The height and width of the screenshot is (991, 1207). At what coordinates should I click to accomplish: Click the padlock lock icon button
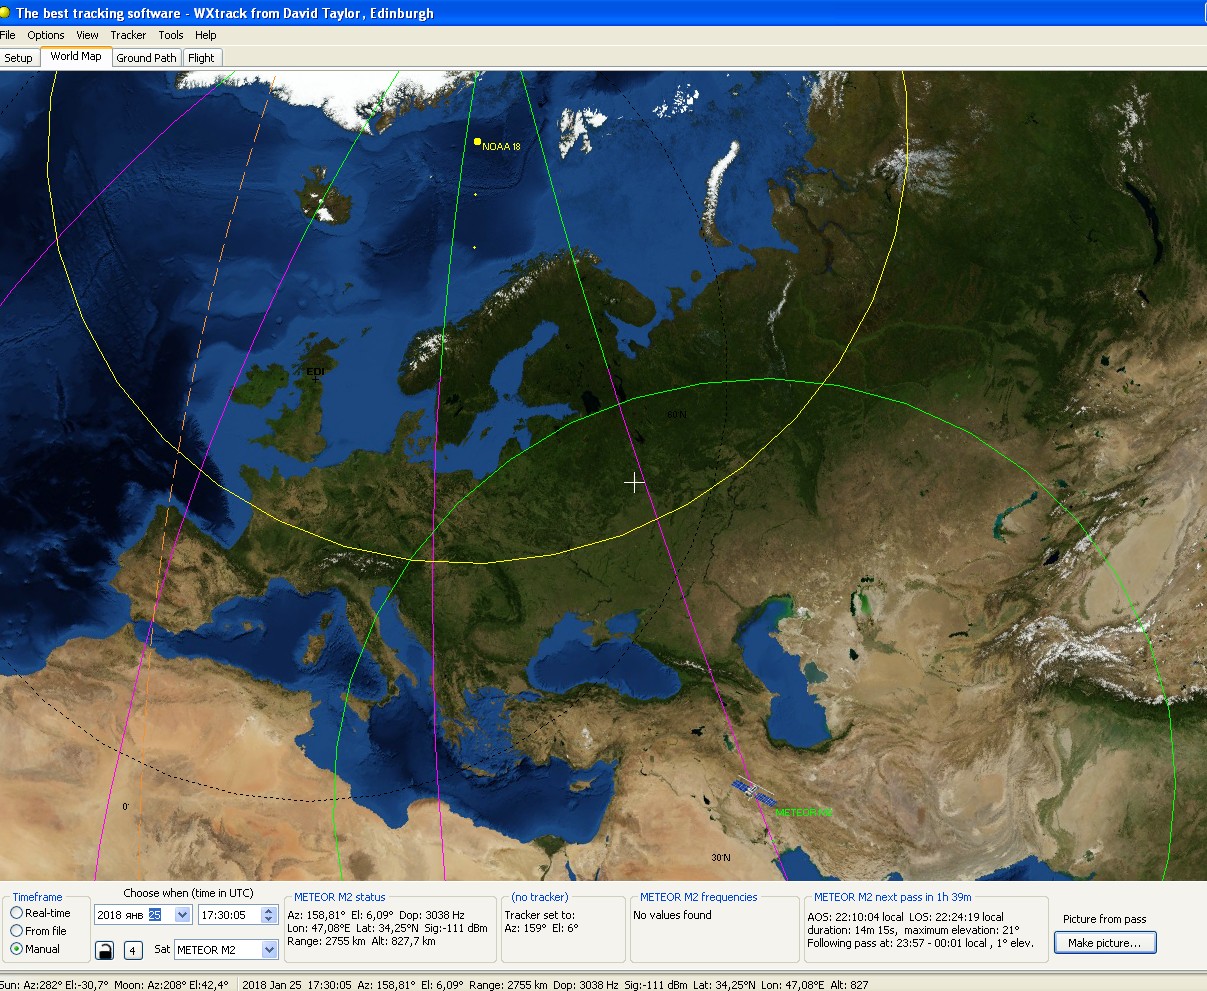coord(105,950)
